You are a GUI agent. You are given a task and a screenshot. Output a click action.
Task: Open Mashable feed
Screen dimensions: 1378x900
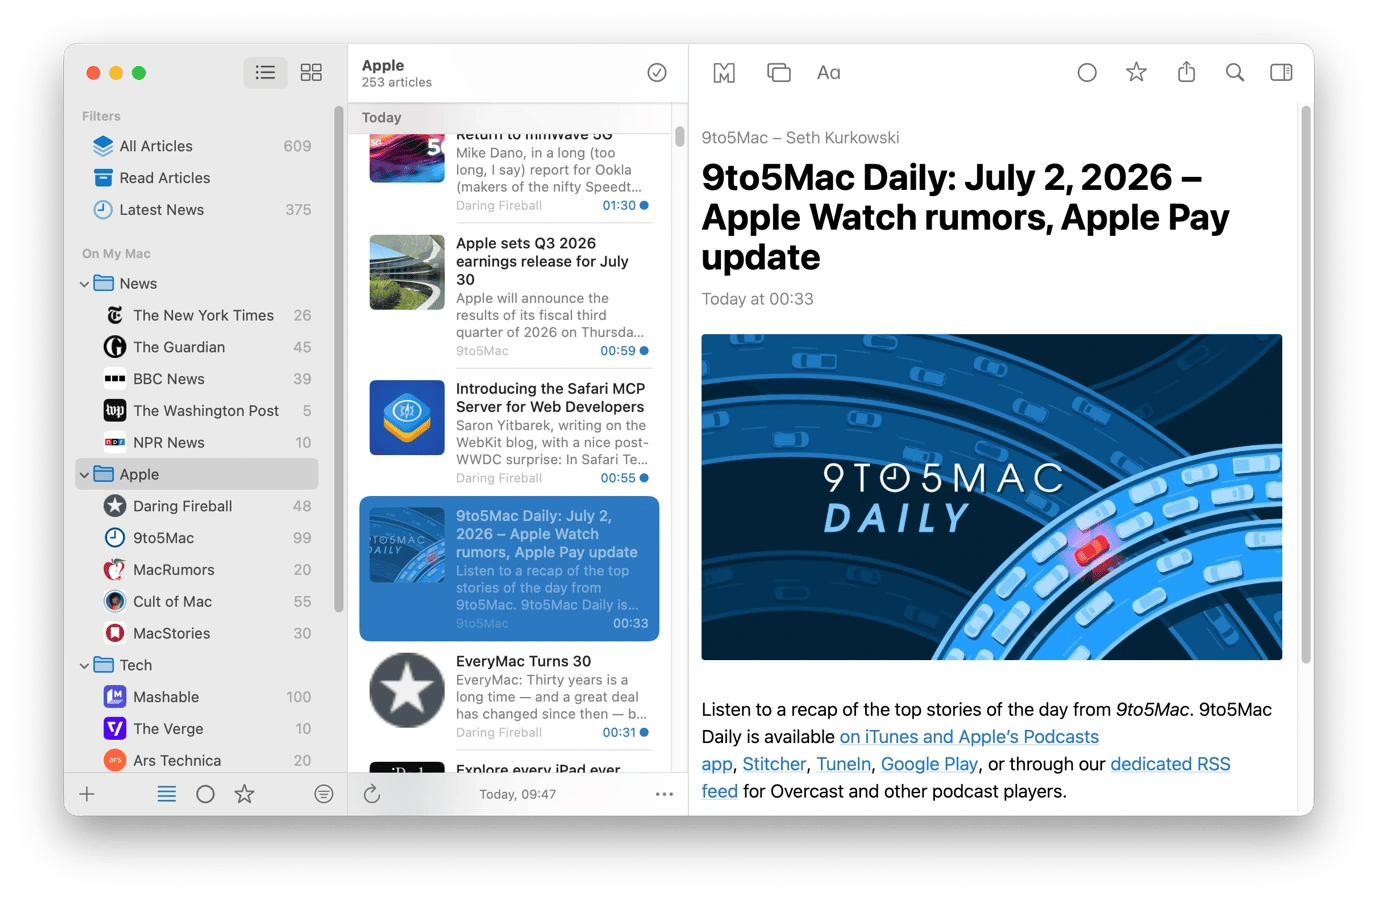pyautogui.click(x=197, y=697)
